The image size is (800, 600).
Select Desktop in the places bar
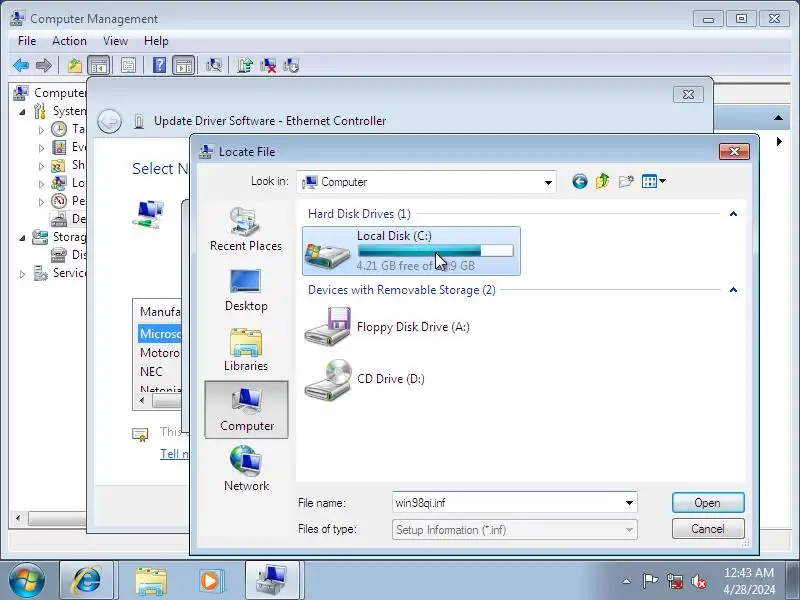[246, 290]
